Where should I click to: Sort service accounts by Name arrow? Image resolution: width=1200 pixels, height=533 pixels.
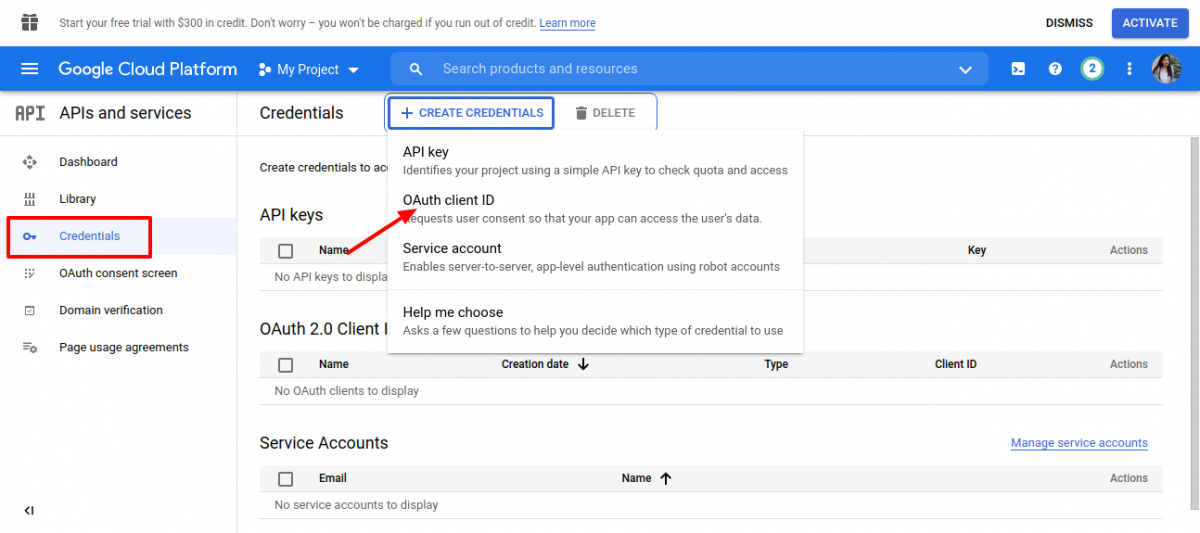tap(666, 478)
